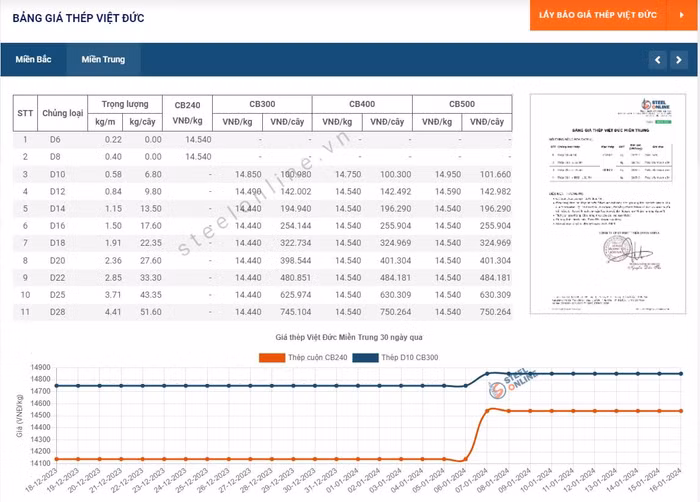Switch to the Miền Bắc tab

[x=33, y=60]
